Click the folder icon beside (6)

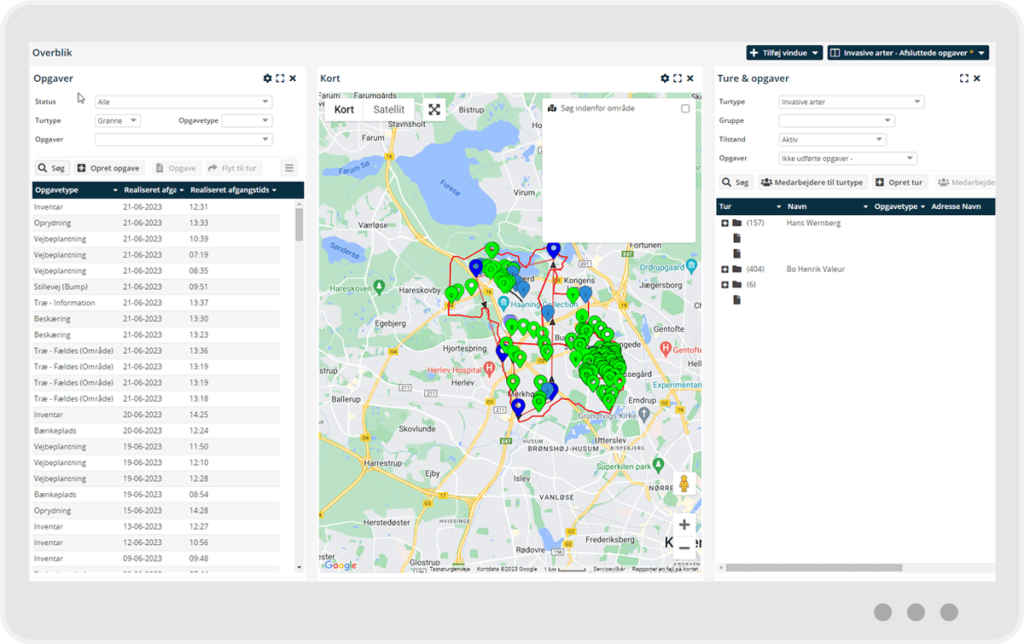pyautogui.click(x=737, y=285)
